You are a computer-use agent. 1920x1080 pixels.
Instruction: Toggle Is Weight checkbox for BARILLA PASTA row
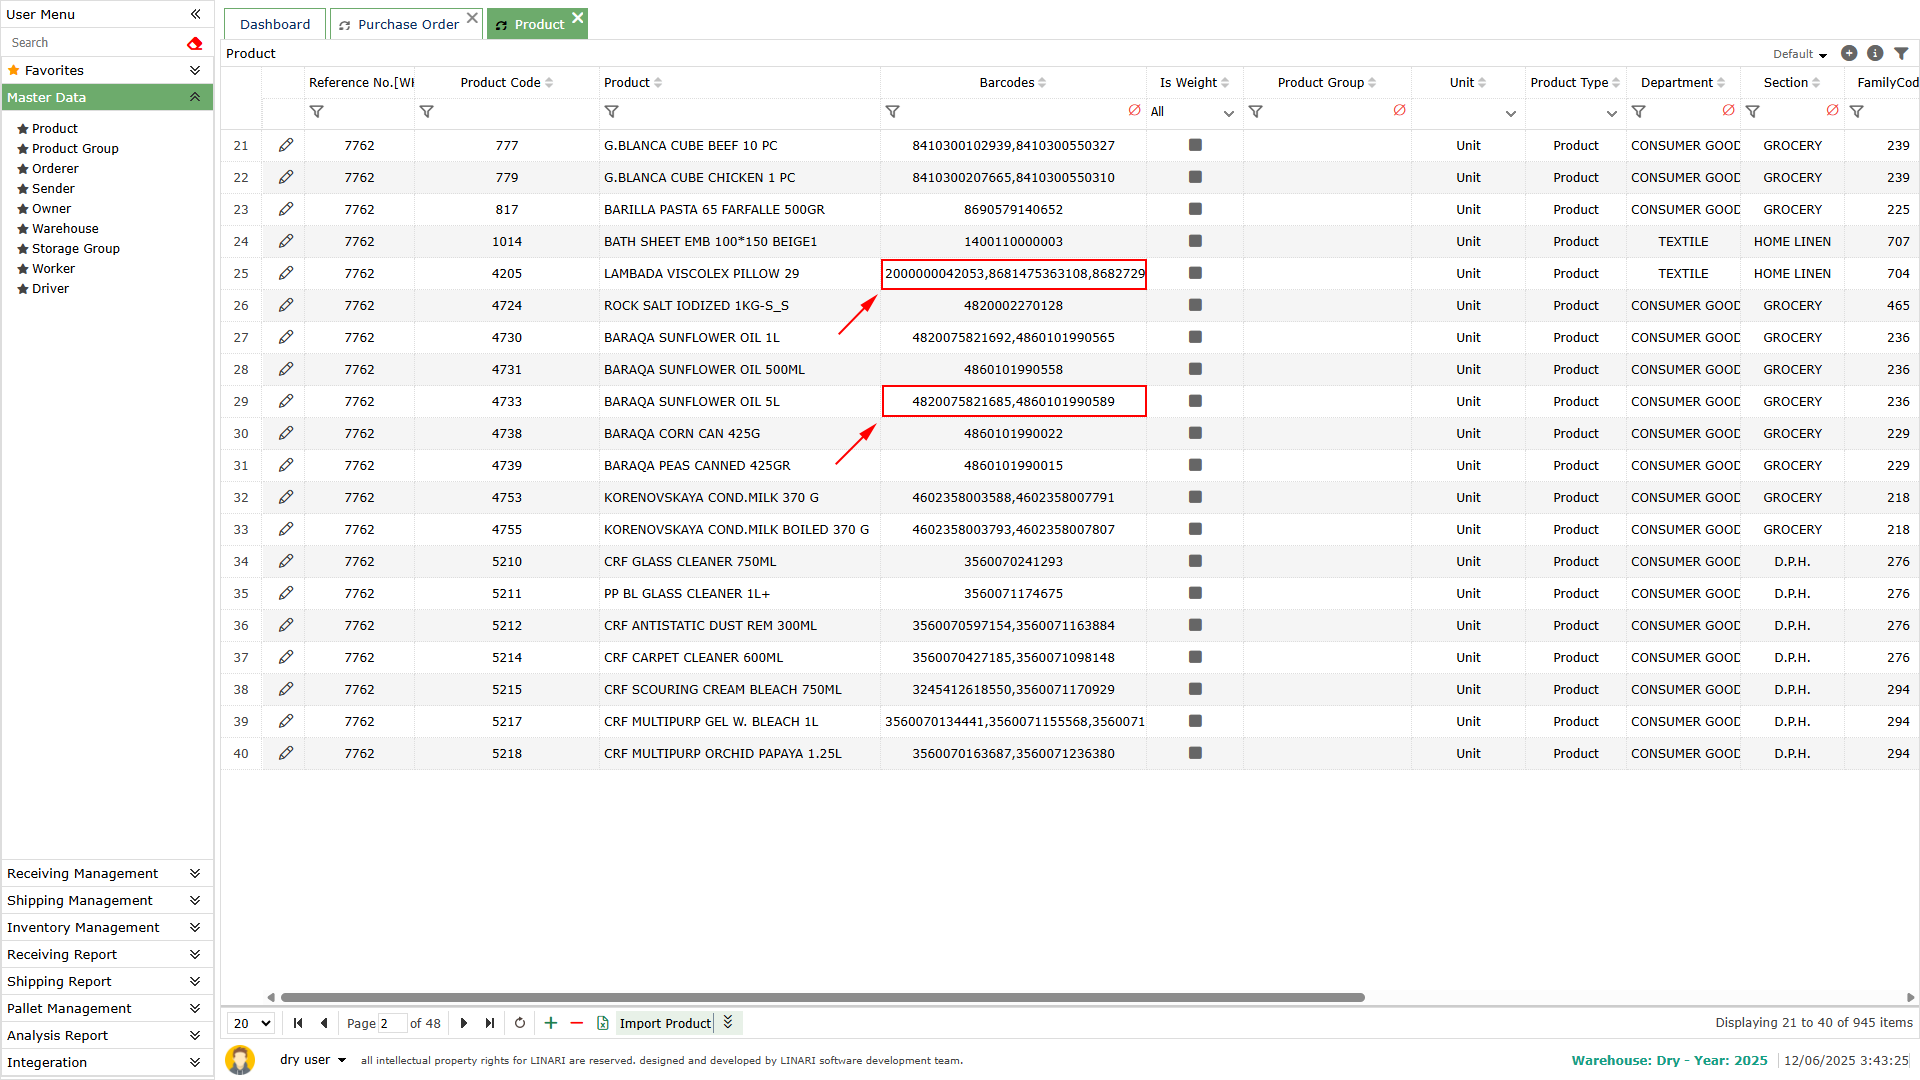click(x=1195, y=209)
